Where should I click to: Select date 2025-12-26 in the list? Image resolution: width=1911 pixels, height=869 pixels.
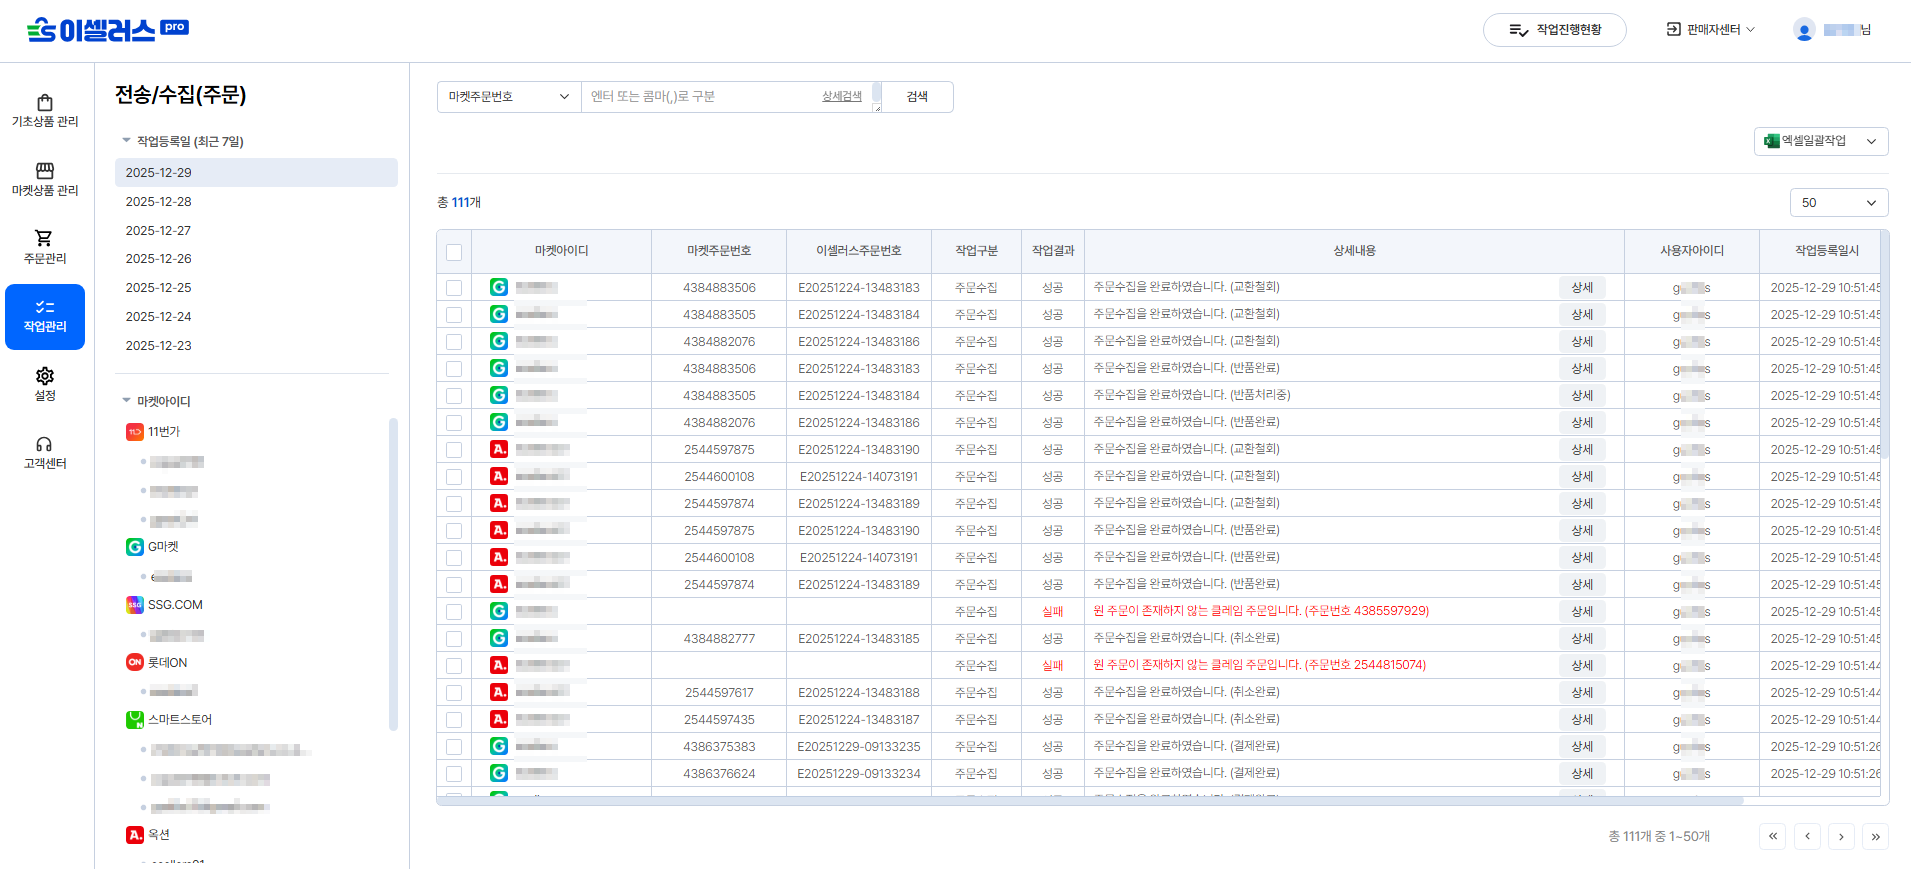point(256,259)
